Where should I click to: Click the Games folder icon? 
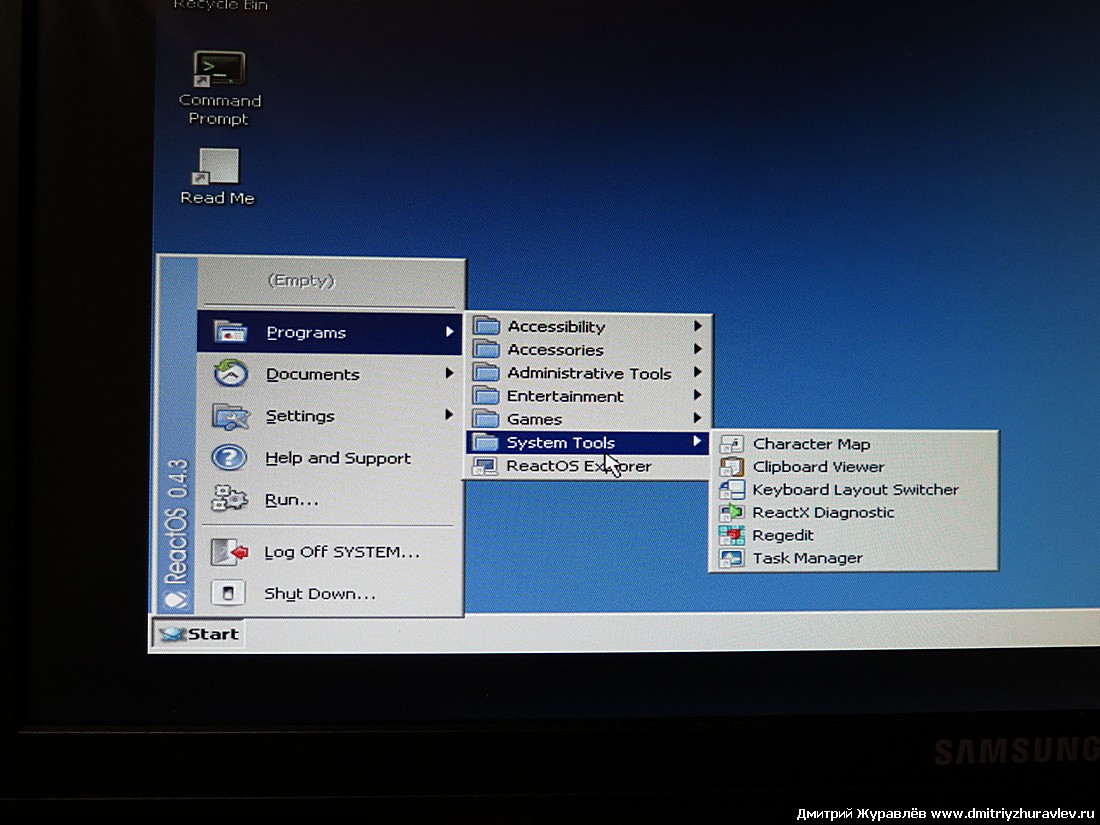[x=485, y=418]
